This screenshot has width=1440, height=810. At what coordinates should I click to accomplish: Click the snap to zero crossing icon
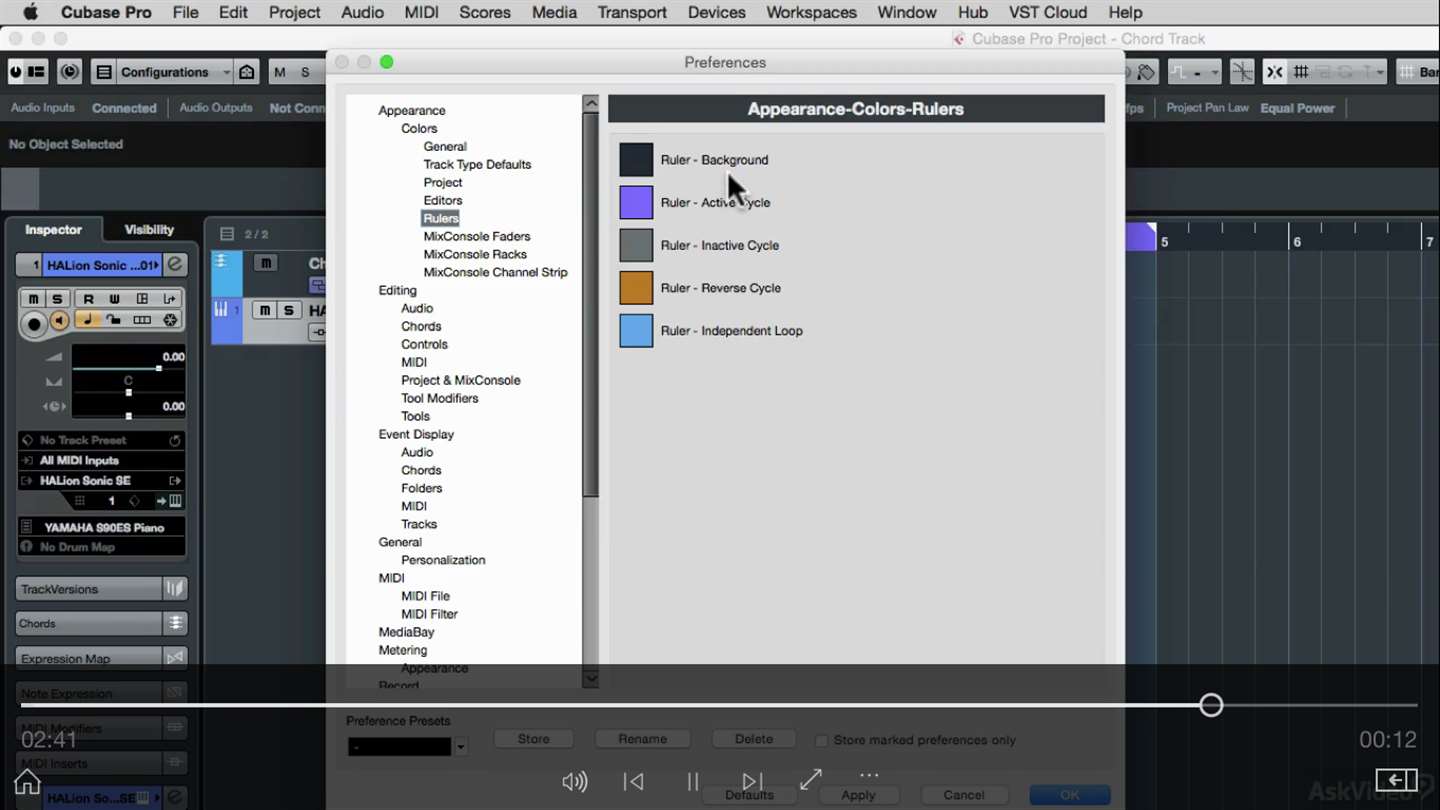click(x=1242, y=72)
